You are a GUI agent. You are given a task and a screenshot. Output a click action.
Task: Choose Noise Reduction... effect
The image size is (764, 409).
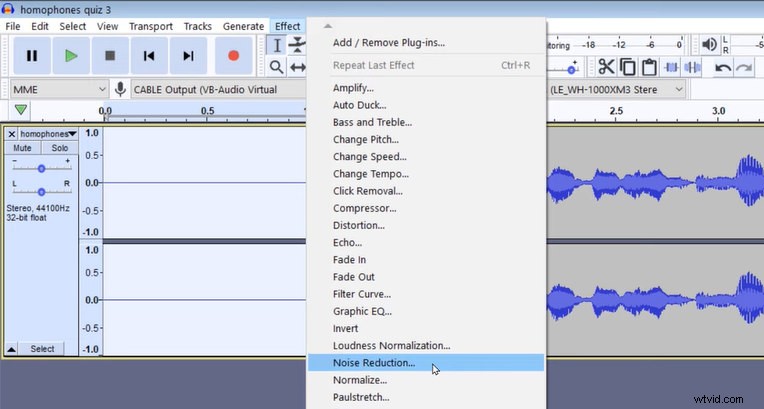[x=426, y=363]
